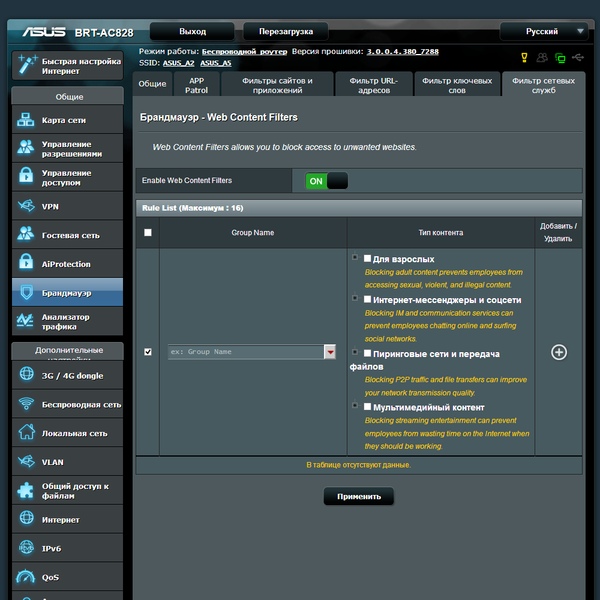Click the 3G / 4G dongle globe icon

tap(26, 374)
